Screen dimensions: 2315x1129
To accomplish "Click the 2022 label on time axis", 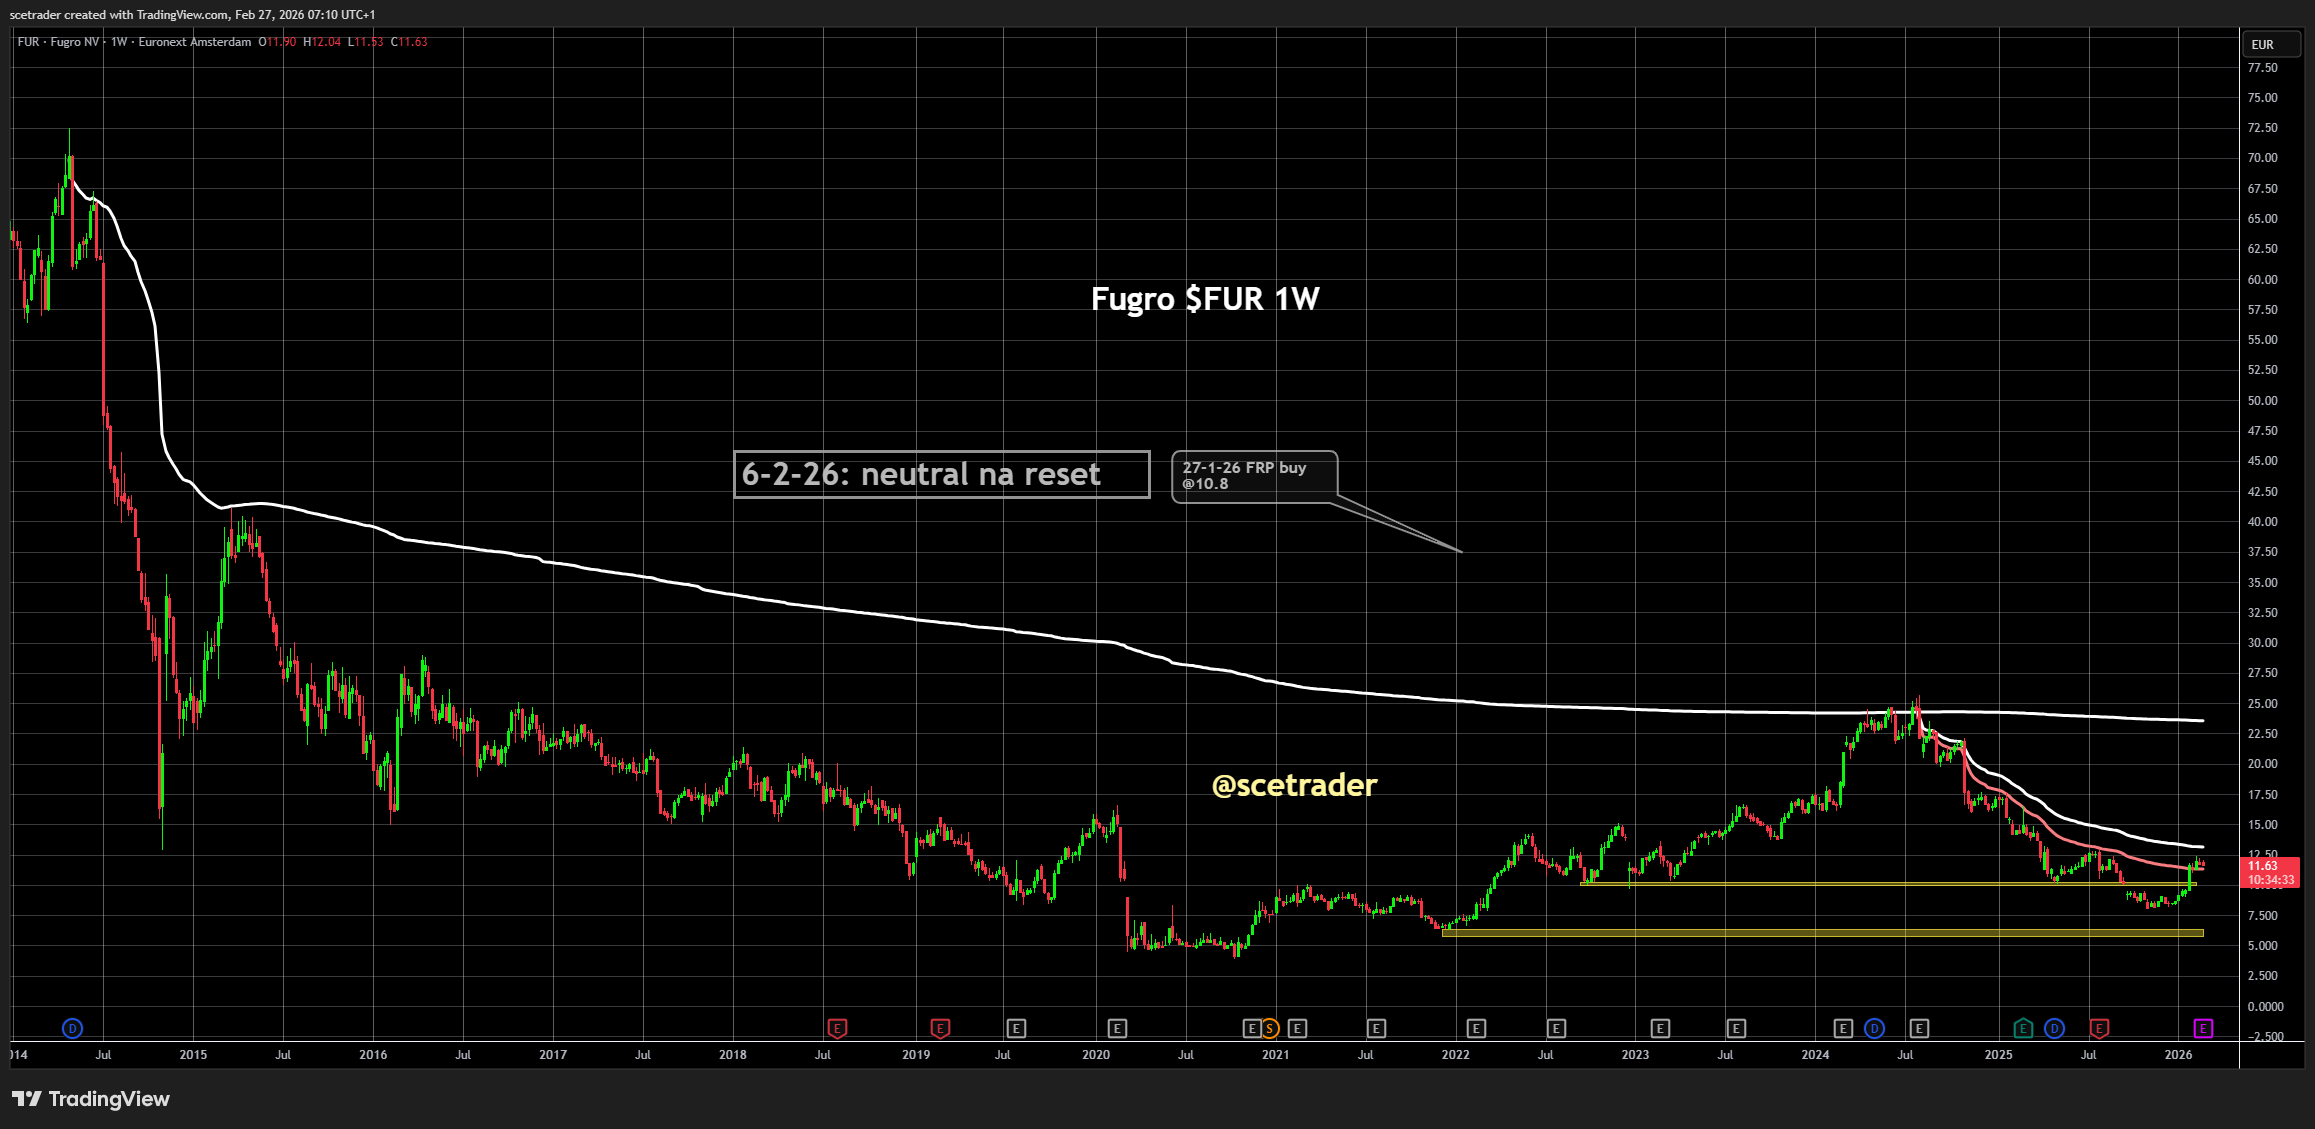I will click(1455, 1055).
